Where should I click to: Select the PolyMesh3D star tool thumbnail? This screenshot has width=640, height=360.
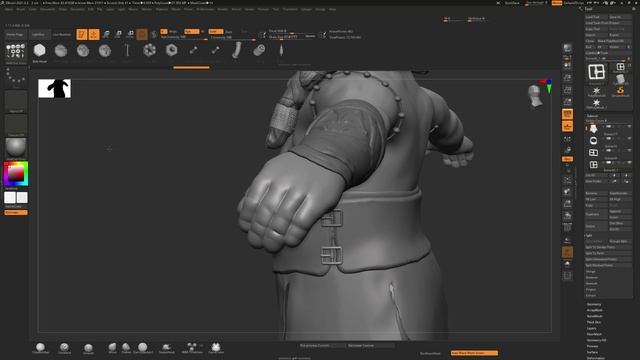point(596,91)
